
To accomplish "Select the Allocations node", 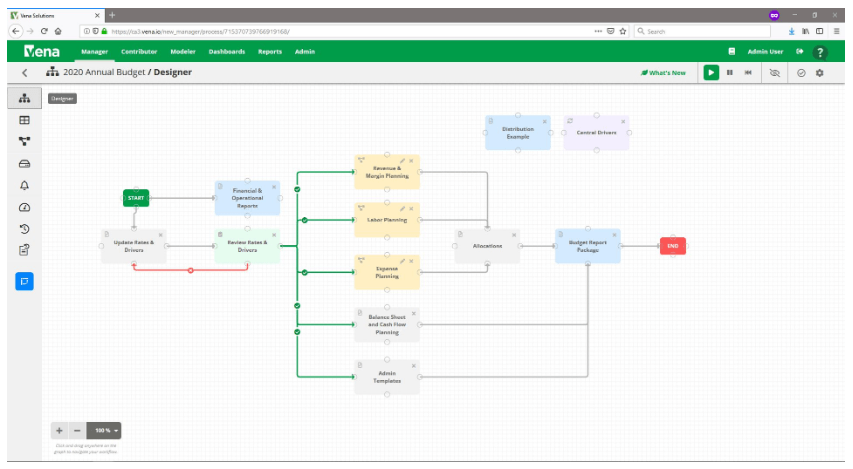I will (487, 246).
